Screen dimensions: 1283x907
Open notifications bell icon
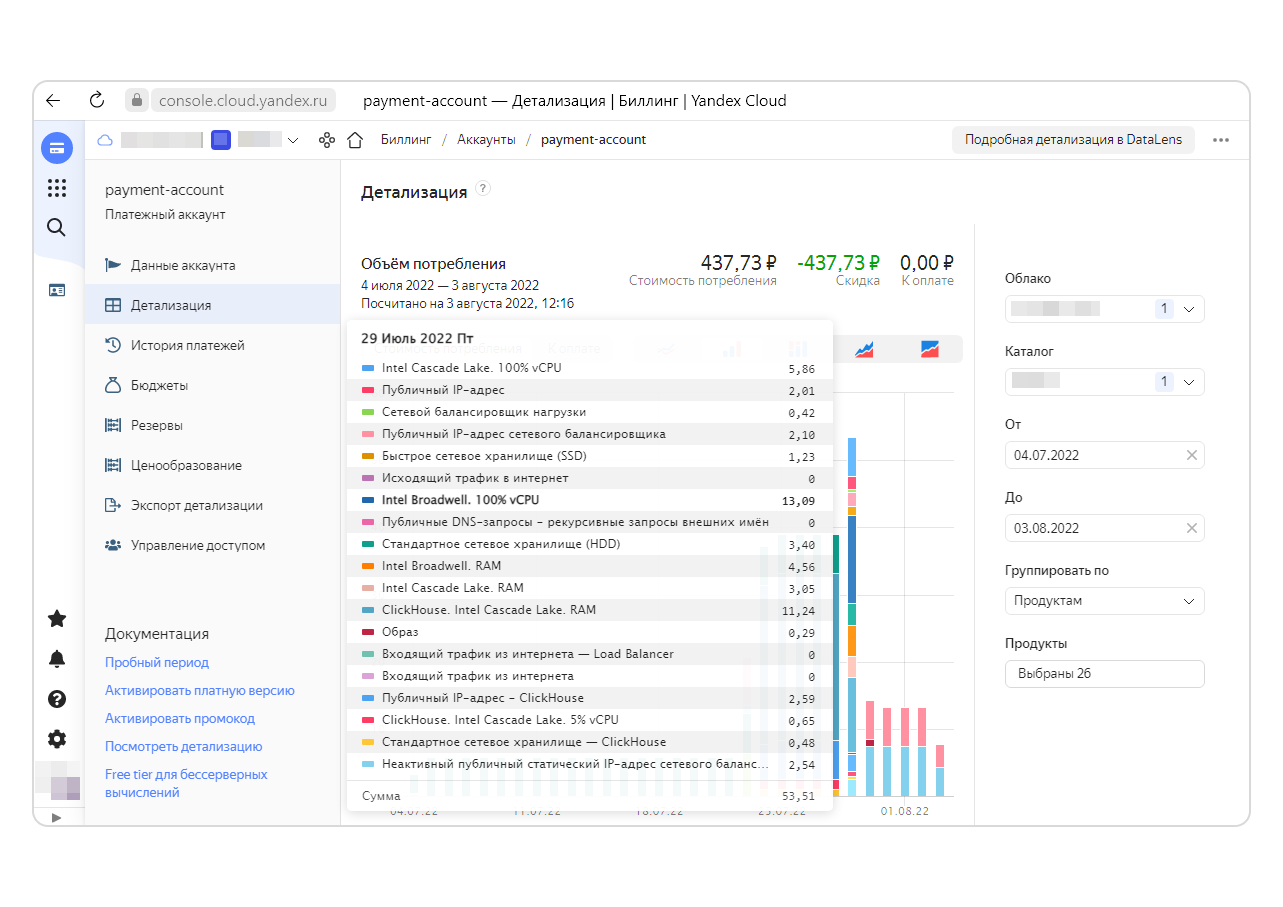pyautogui.click(x=57, y=658)
